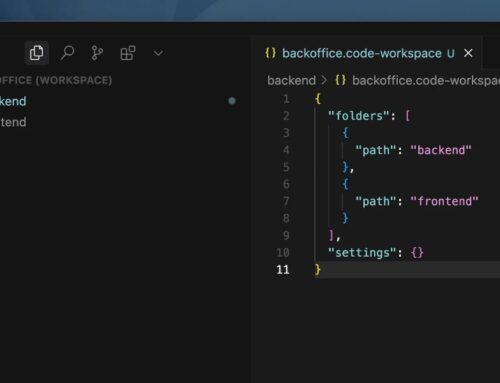Image resolution: width=500 pixels, height=383 pixels.
Task: Click the modified dot on backend folder
Action: tap(232, 101)
